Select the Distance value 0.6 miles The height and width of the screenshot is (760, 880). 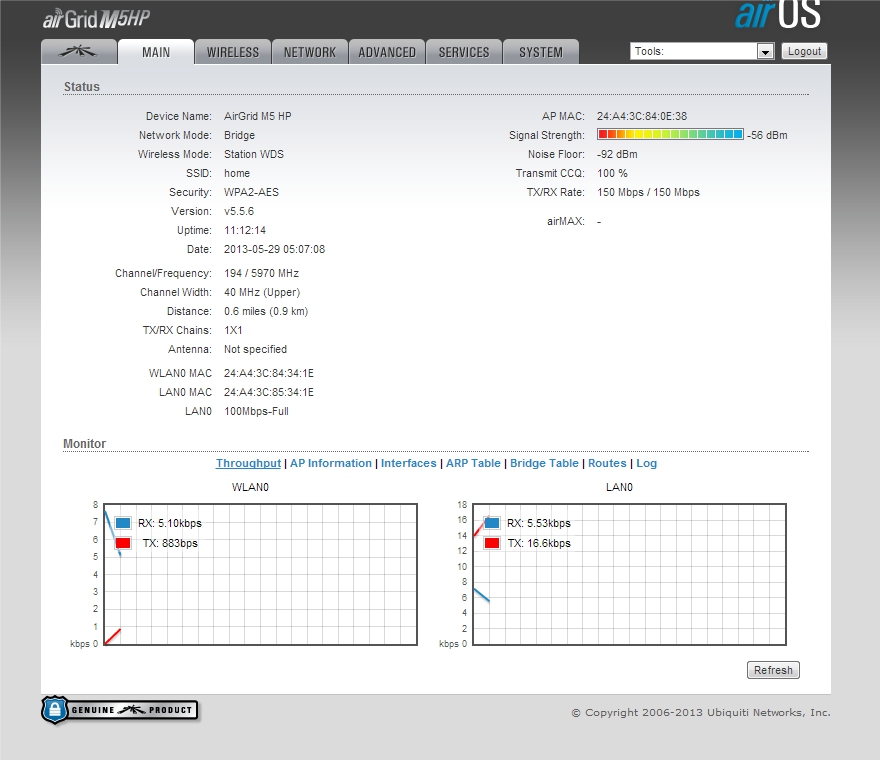pos(266,312)
